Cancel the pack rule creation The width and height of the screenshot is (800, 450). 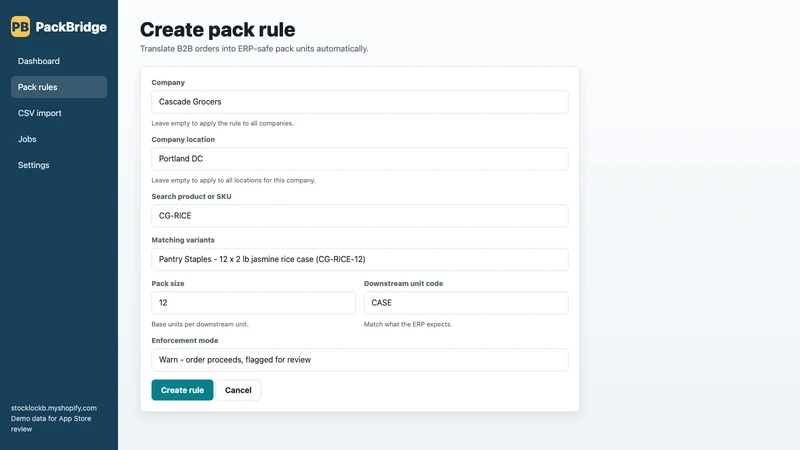(x=238, y=390)
